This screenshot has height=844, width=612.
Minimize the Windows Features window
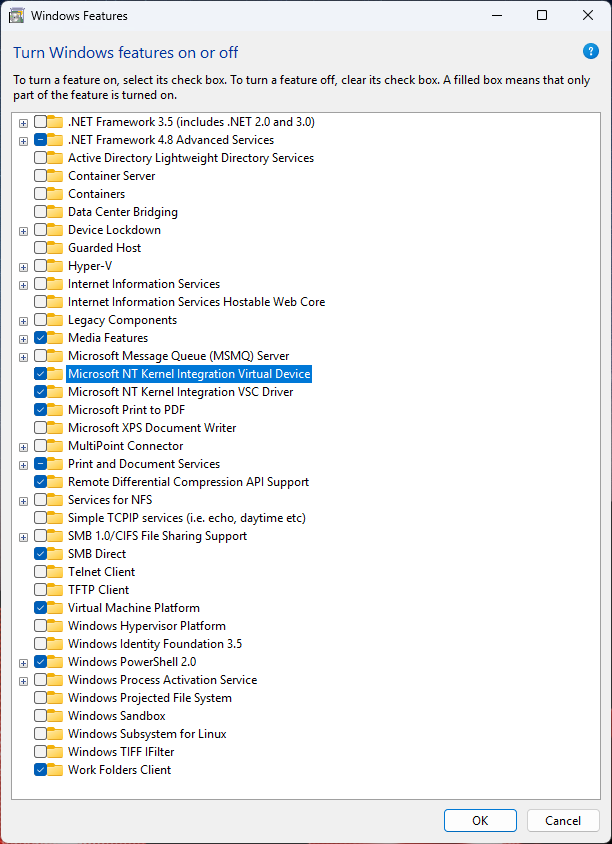point(496,16)
